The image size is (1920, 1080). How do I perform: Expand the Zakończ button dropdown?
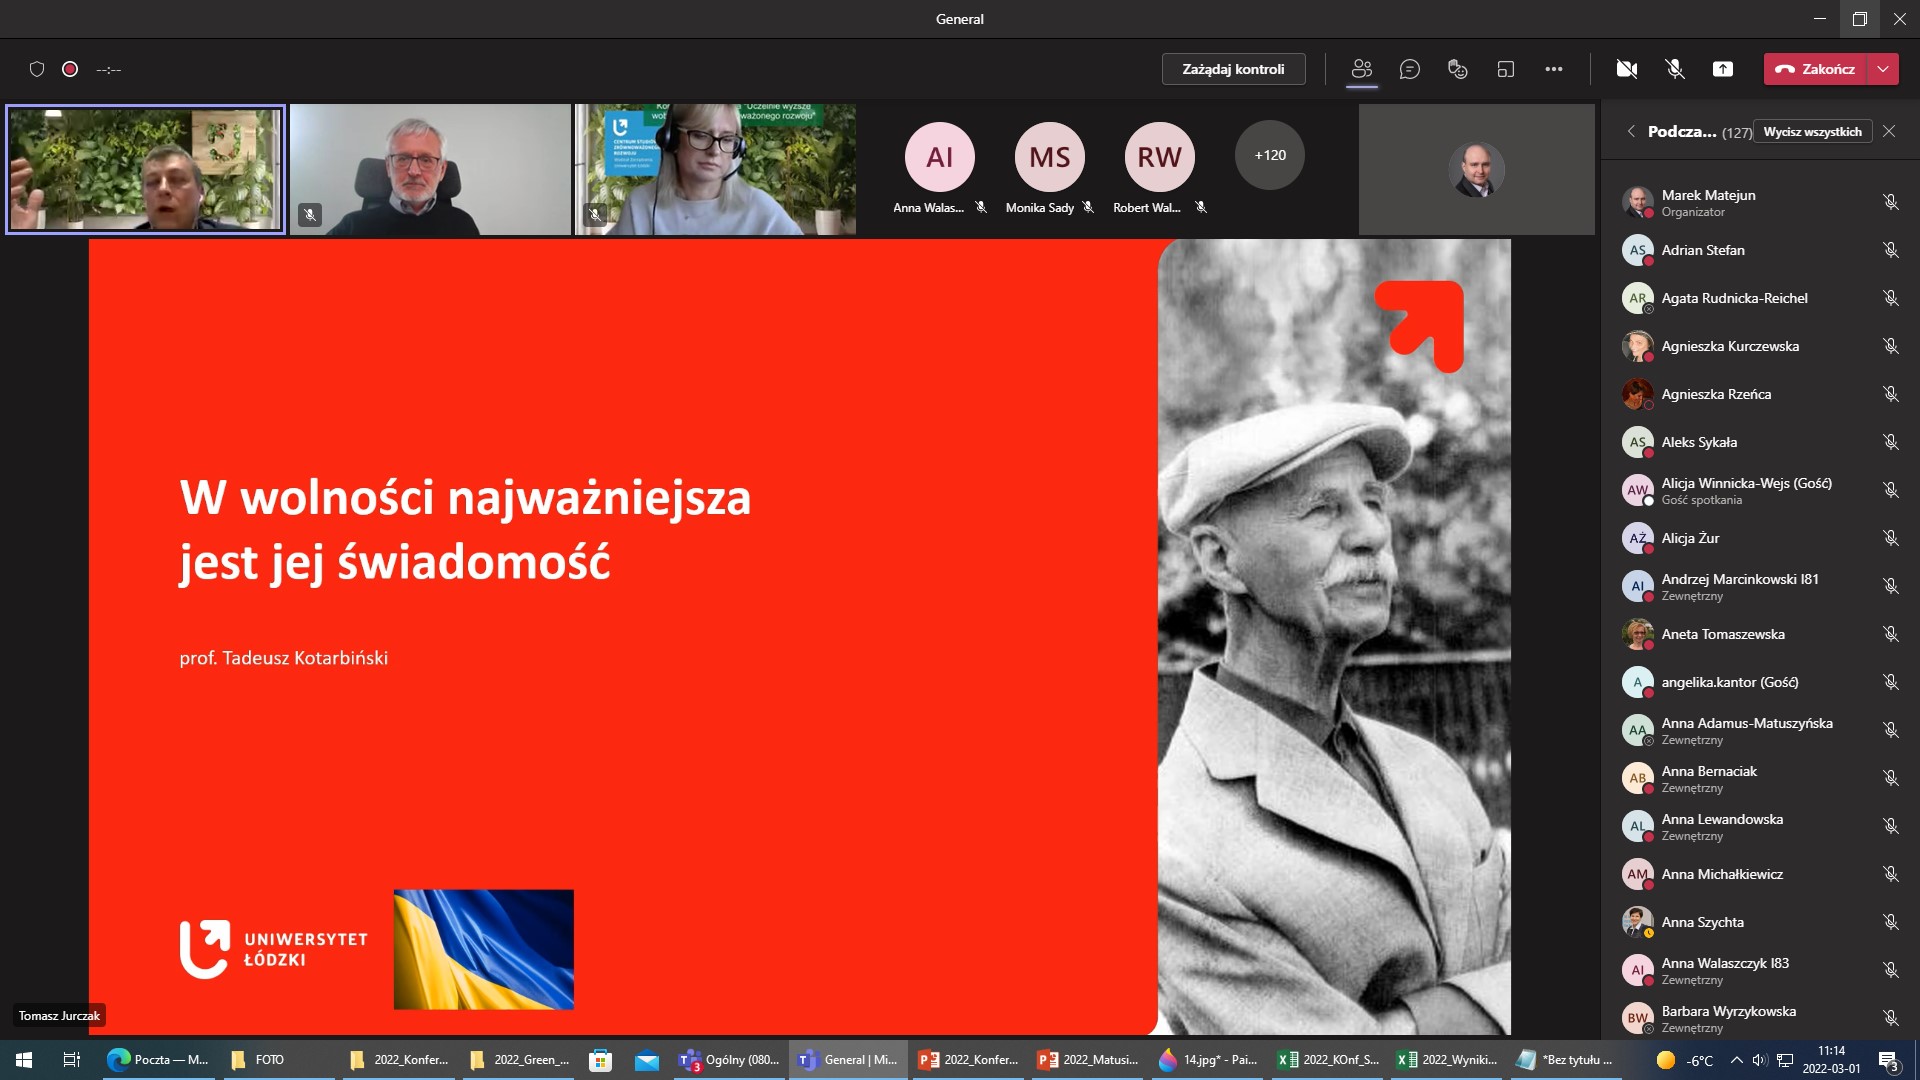coord(1884,69)
